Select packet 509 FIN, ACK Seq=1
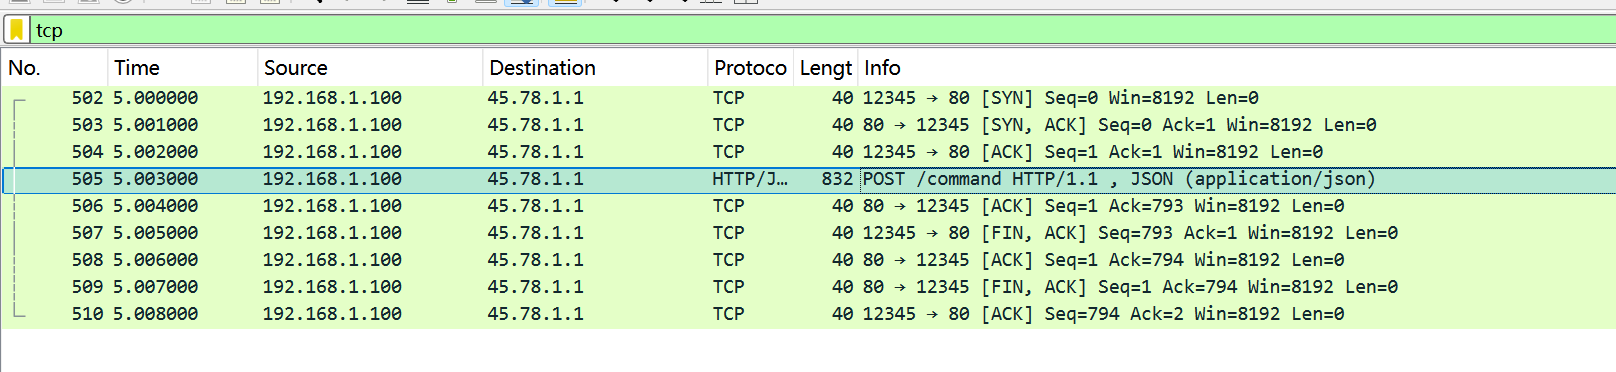The height and width of the screenshot is (372, 1616). tap(808, 287)
